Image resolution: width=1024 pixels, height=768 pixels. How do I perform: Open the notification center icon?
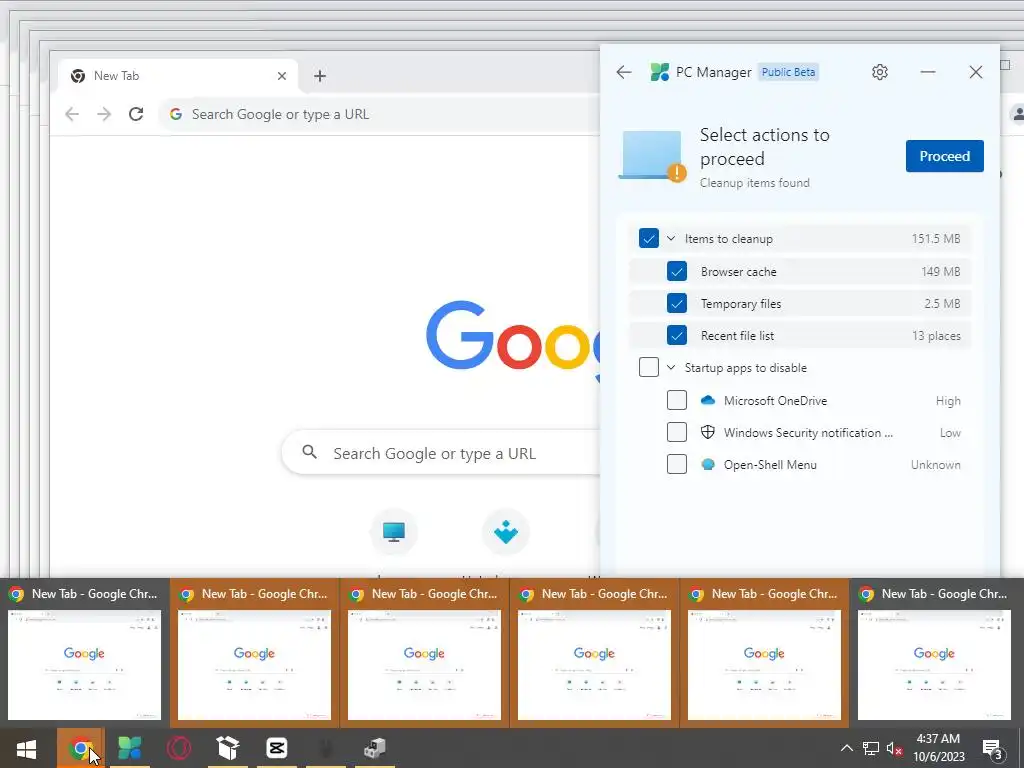pyautogui.click(x=993, y=749)
